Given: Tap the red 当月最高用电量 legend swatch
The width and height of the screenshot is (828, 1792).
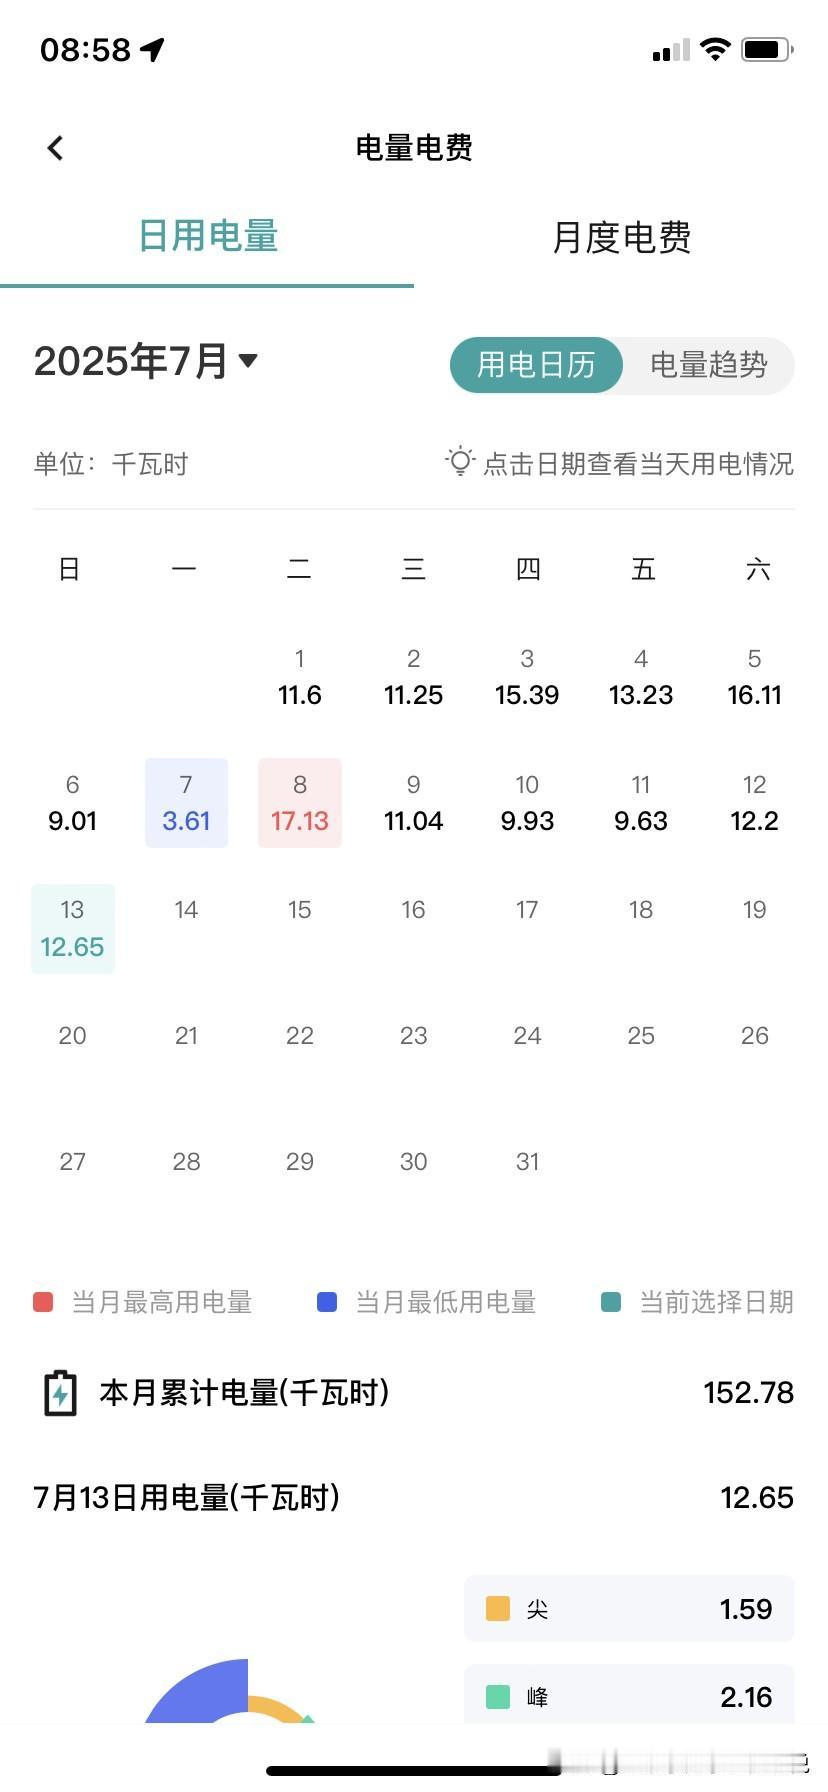Looking at the screenshot, I should 43,1302.
